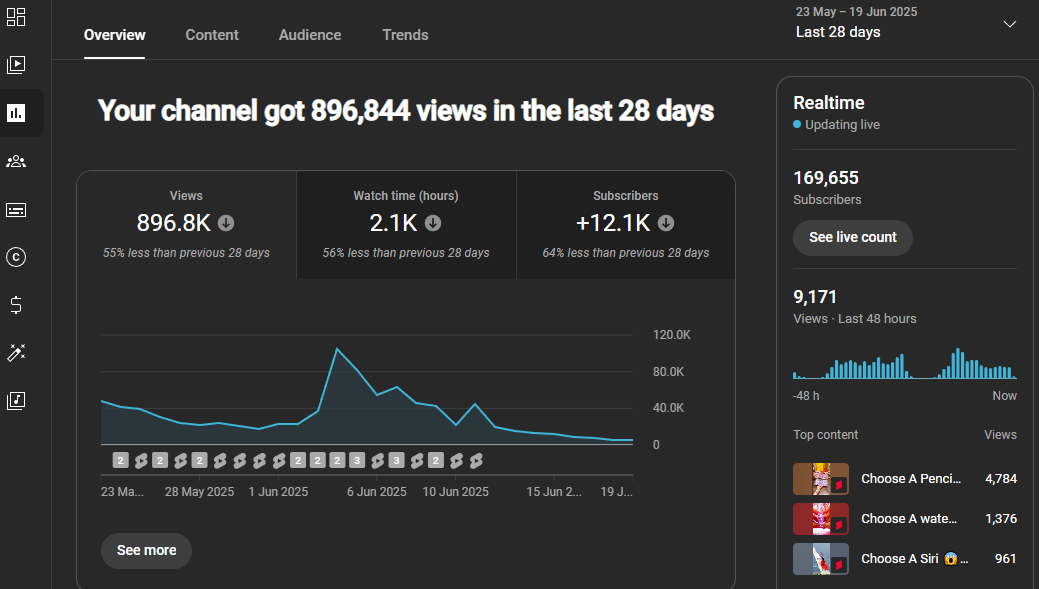
Task: Open the Earn dollar sign sidebar icon
Action: (16, 305)
